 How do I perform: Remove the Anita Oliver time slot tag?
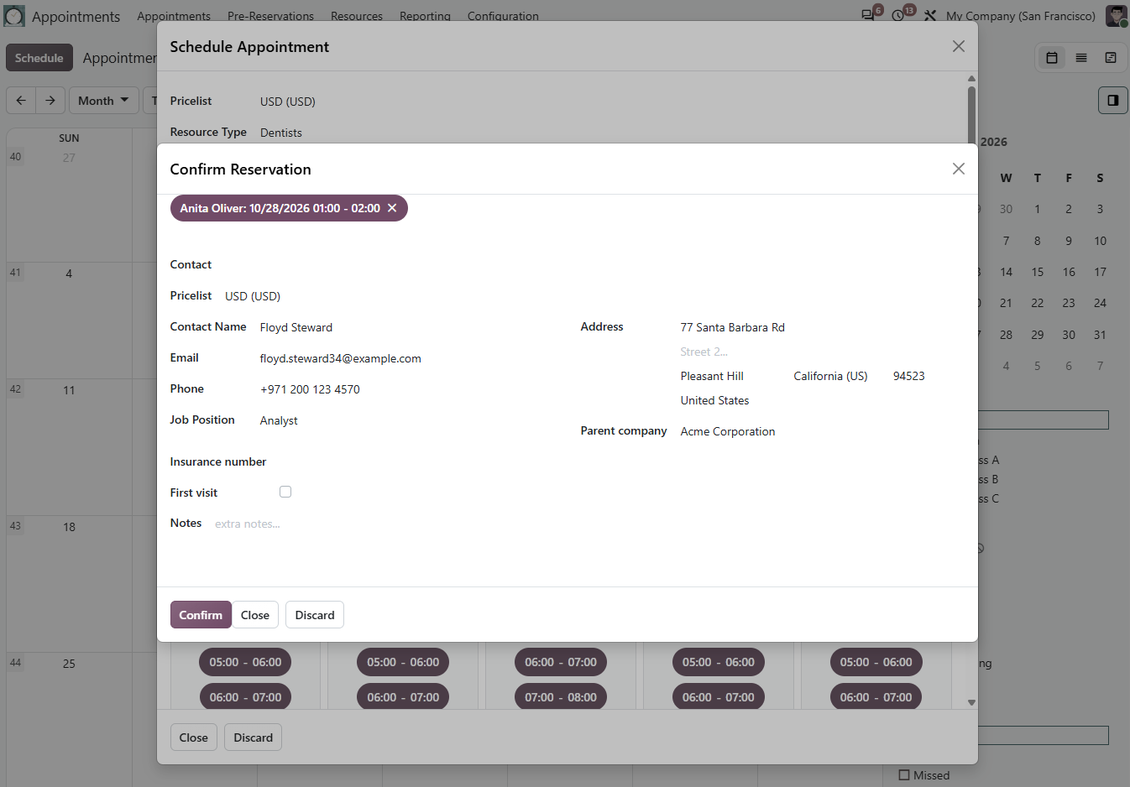coord(392,208)
